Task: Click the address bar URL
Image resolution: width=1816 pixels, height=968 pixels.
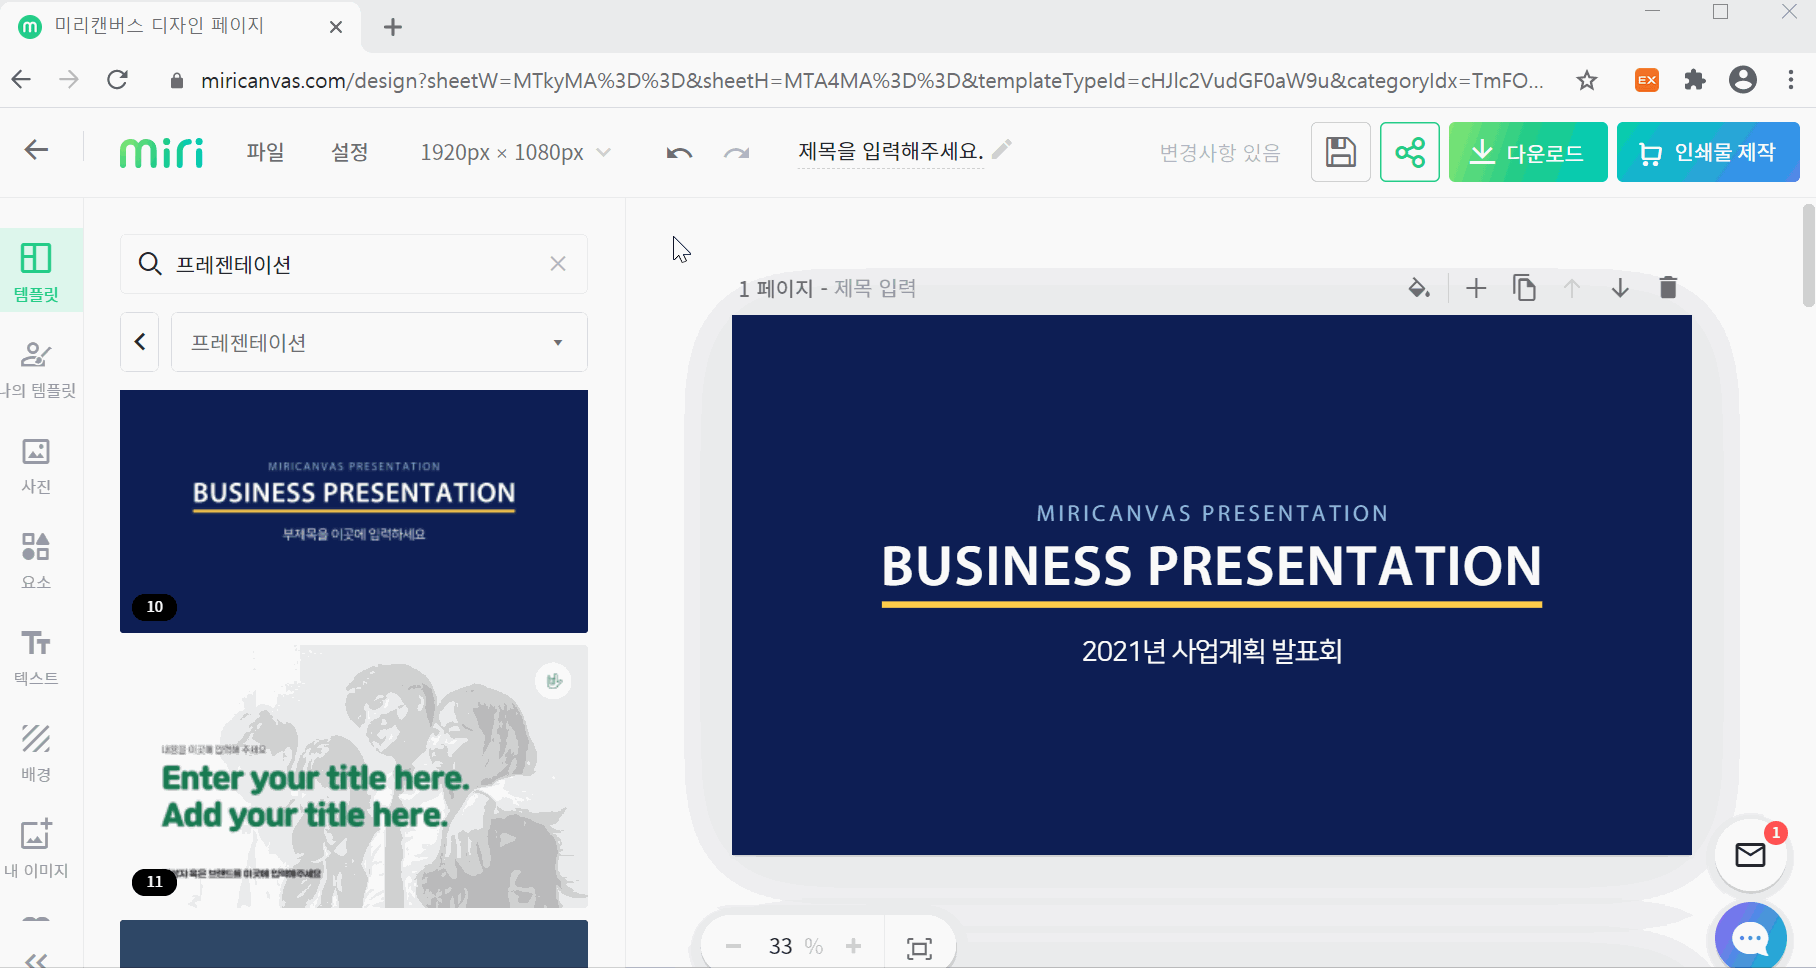Action: [x=872, y=80]
